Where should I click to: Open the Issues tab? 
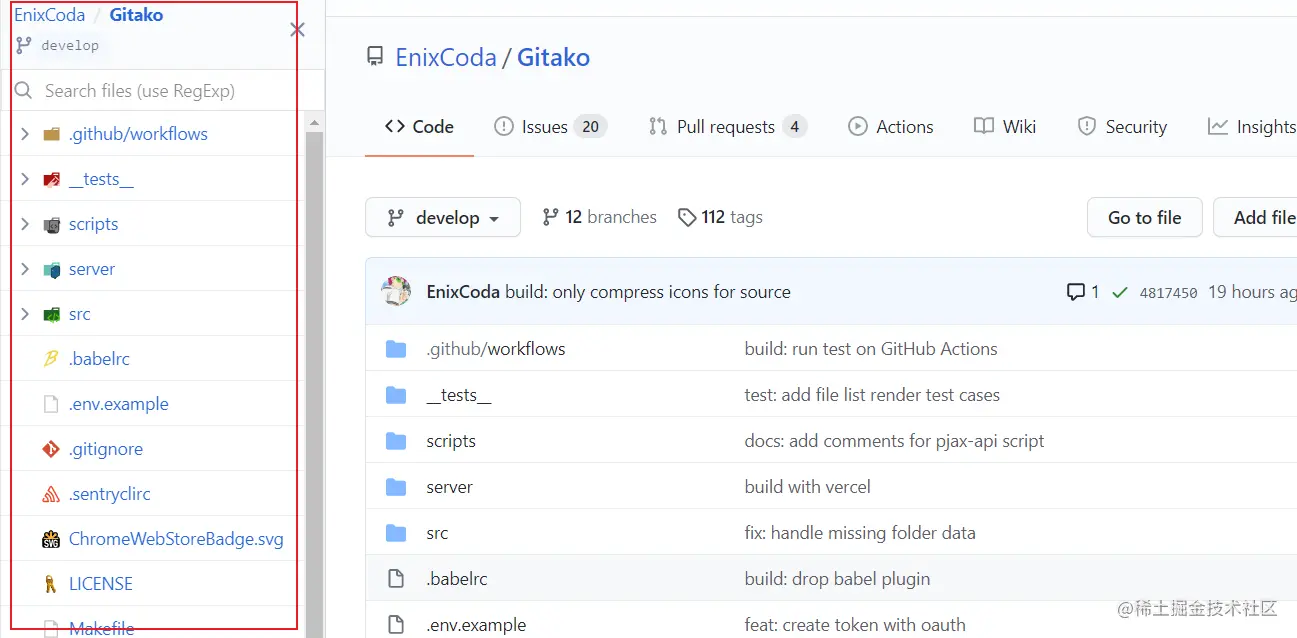(551, 127)
